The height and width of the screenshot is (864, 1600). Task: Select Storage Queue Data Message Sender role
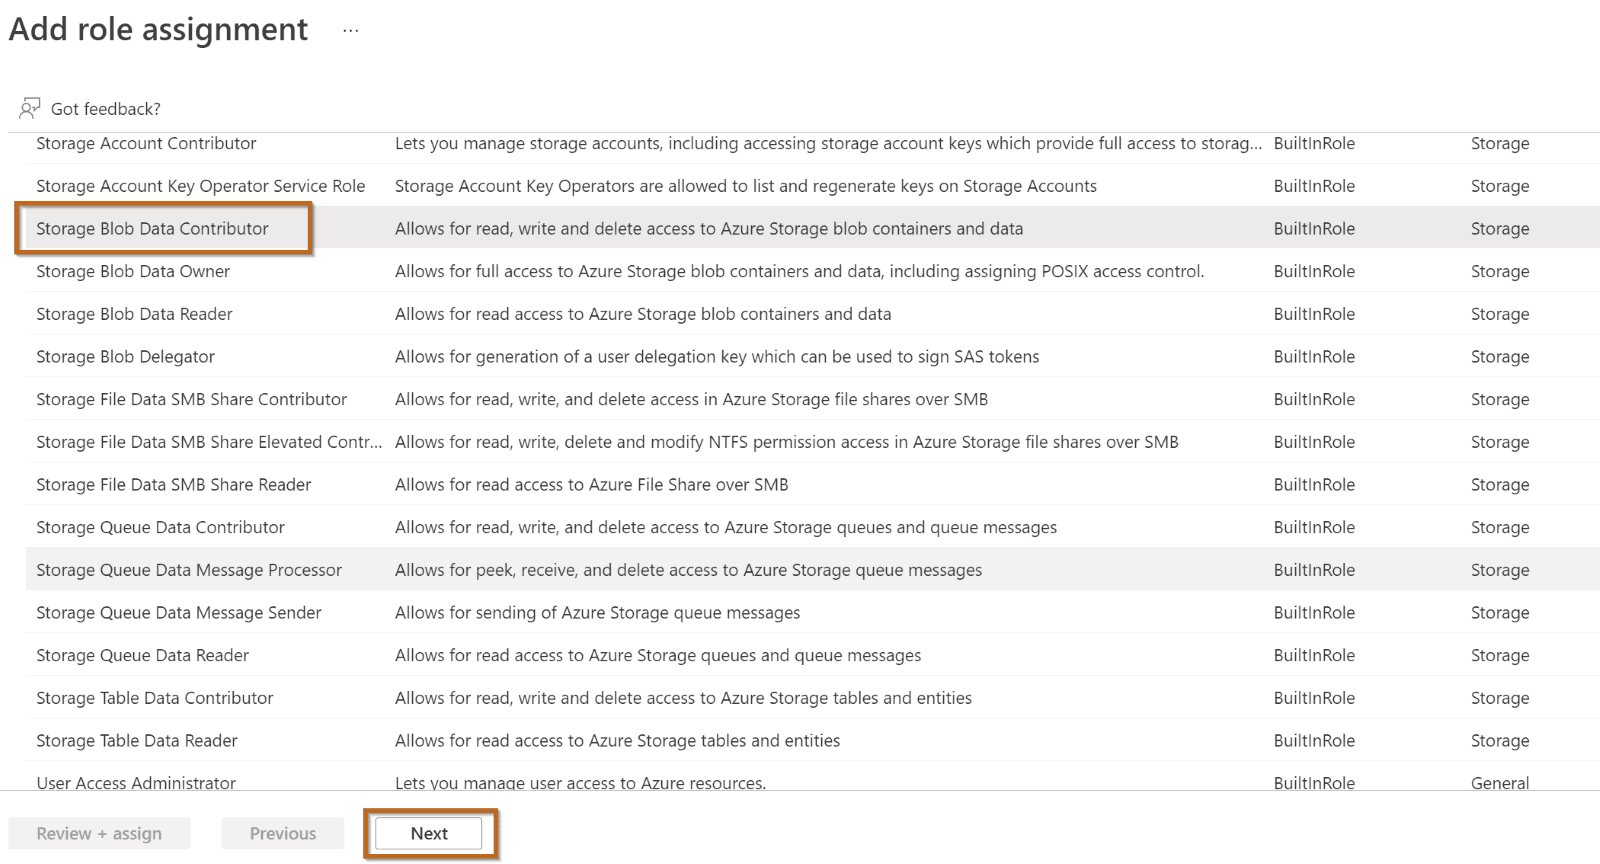point(179,613)
